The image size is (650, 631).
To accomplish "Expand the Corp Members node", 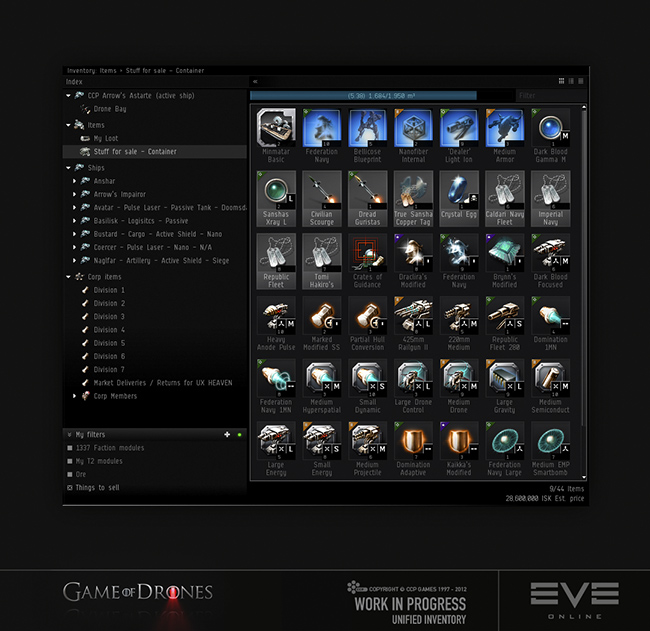I will 75,396.
